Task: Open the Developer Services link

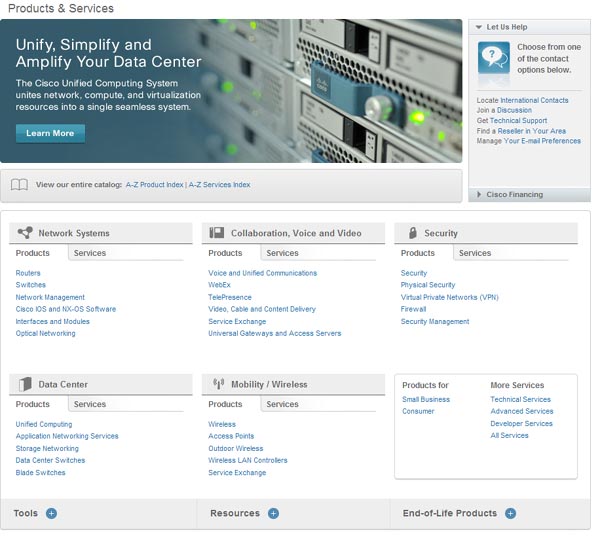Action: coord(522,423)
